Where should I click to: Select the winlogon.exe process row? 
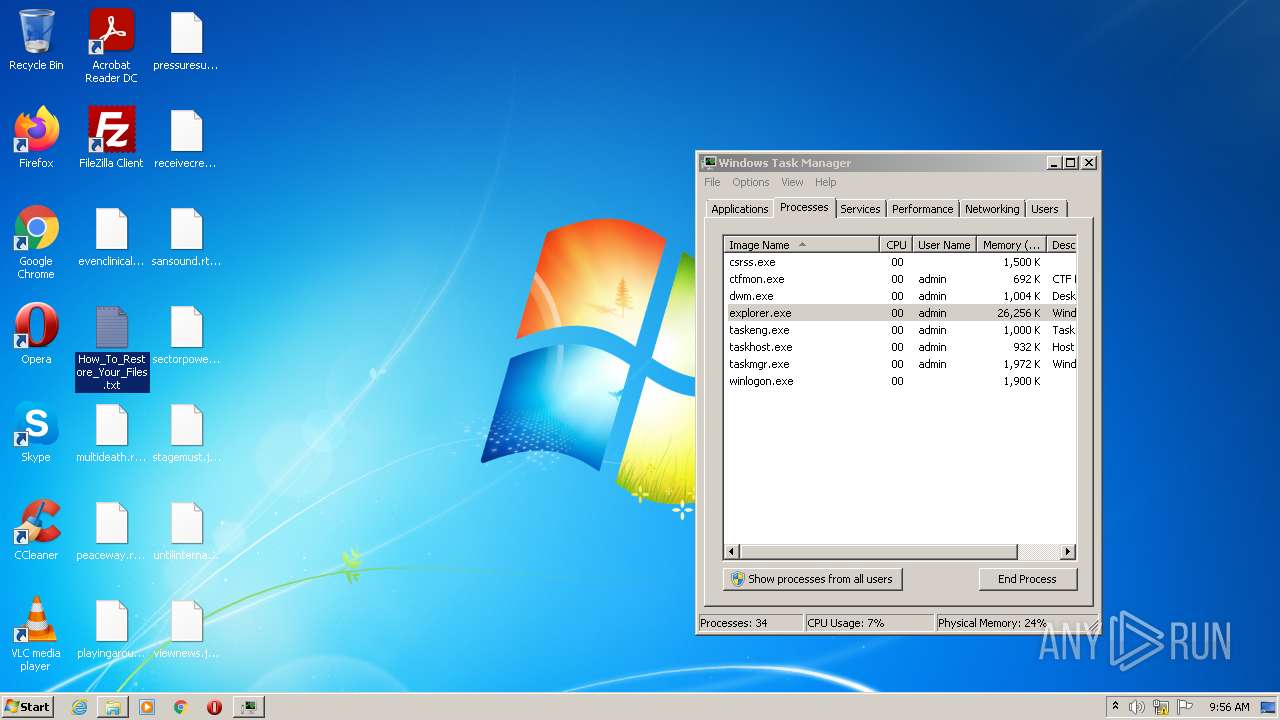pos(900,381)
